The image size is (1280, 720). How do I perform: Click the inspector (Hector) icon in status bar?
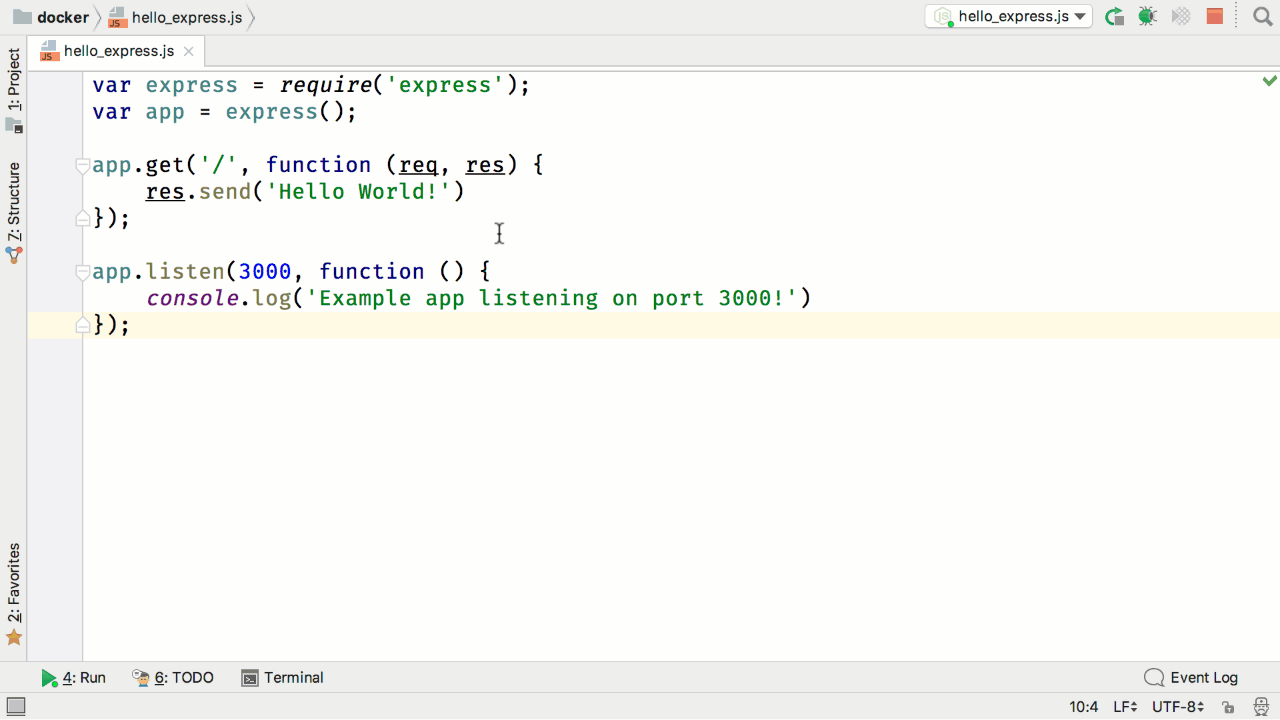coord(1261,707)
